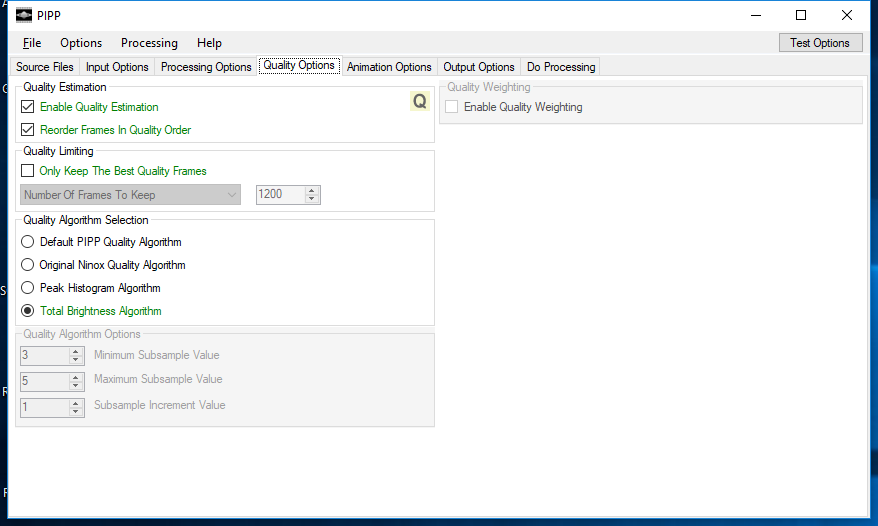Screen dimensions: 878x526
Task: Open the Help menu
Action: tap(209, 43)
